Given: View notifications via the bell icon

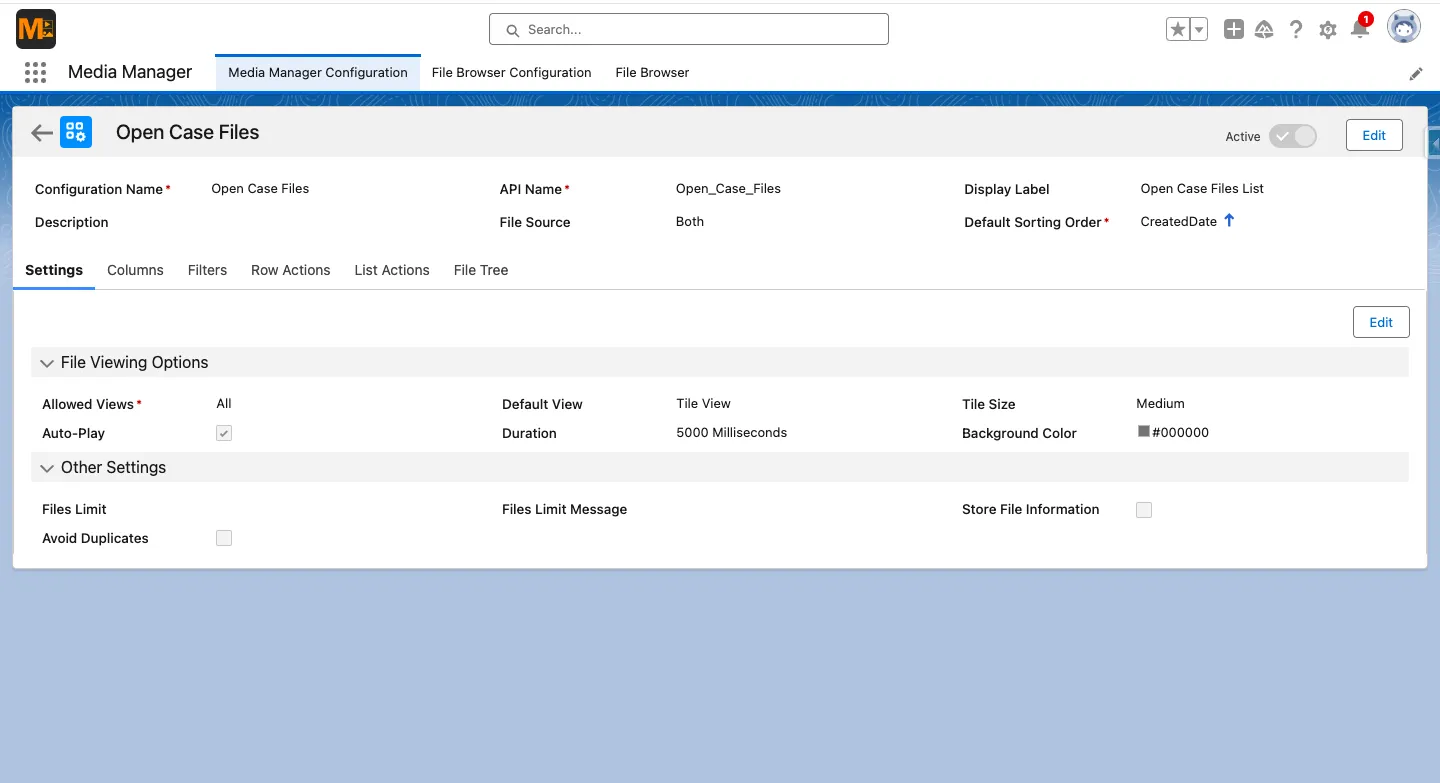Looking at the screenshot, I should 1360,29.
